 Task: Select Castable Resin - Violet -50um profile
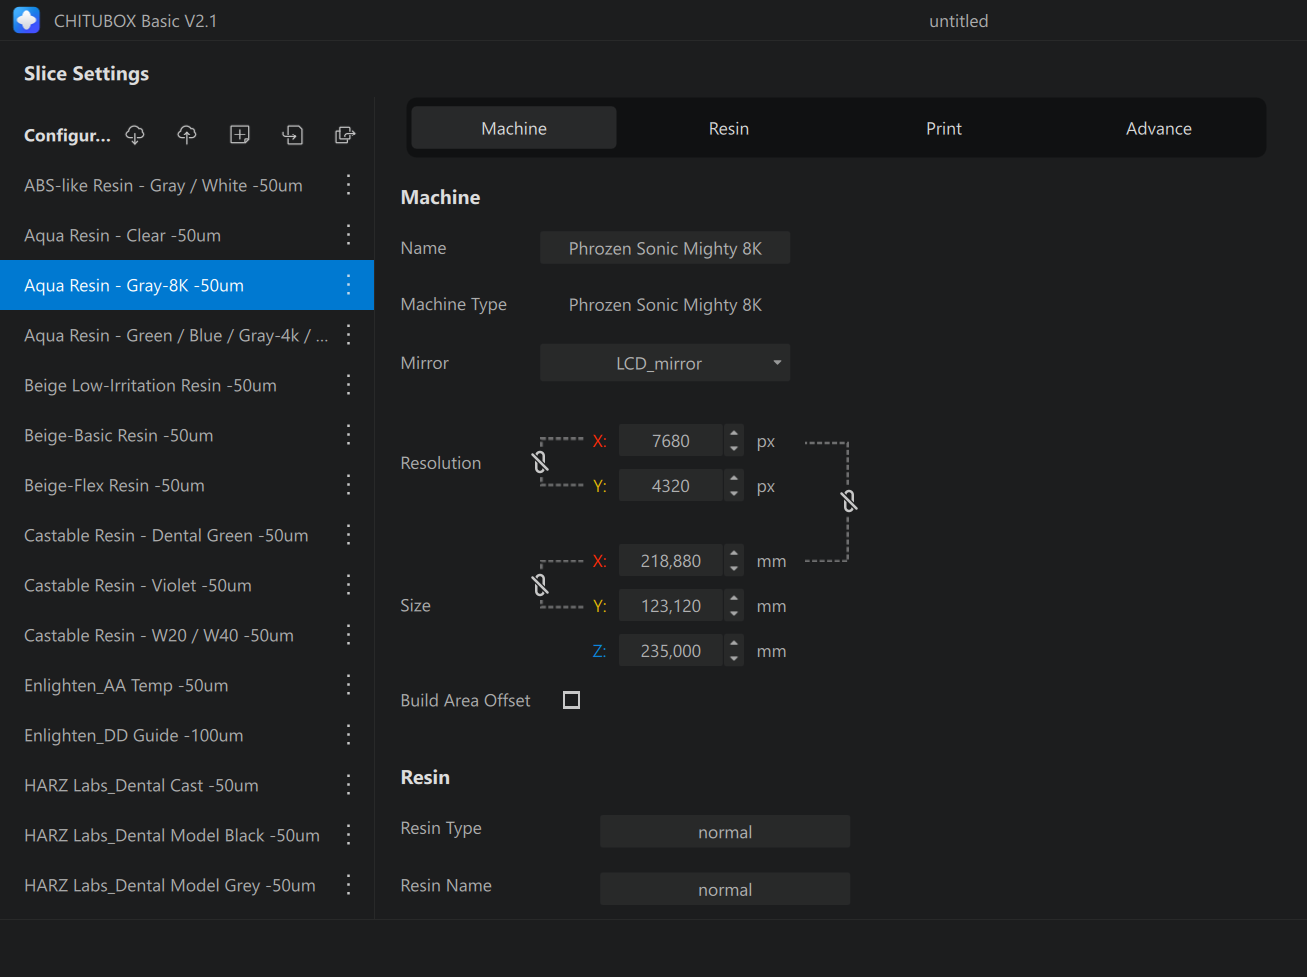(x=187, y=585)
